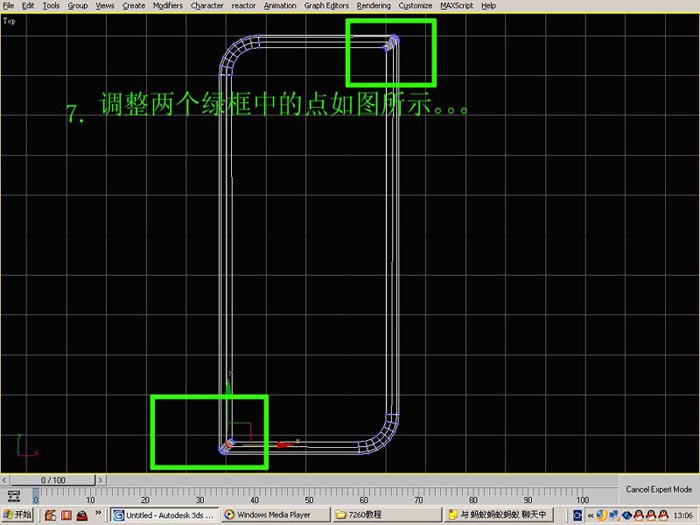Click the Top viewport label

tap(9, 21)
